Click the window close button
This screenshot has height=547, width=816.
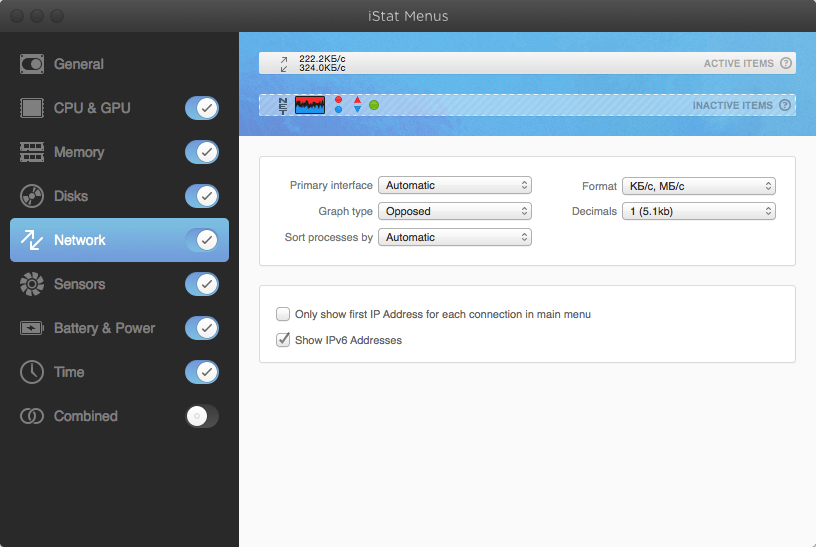(17, 16)
